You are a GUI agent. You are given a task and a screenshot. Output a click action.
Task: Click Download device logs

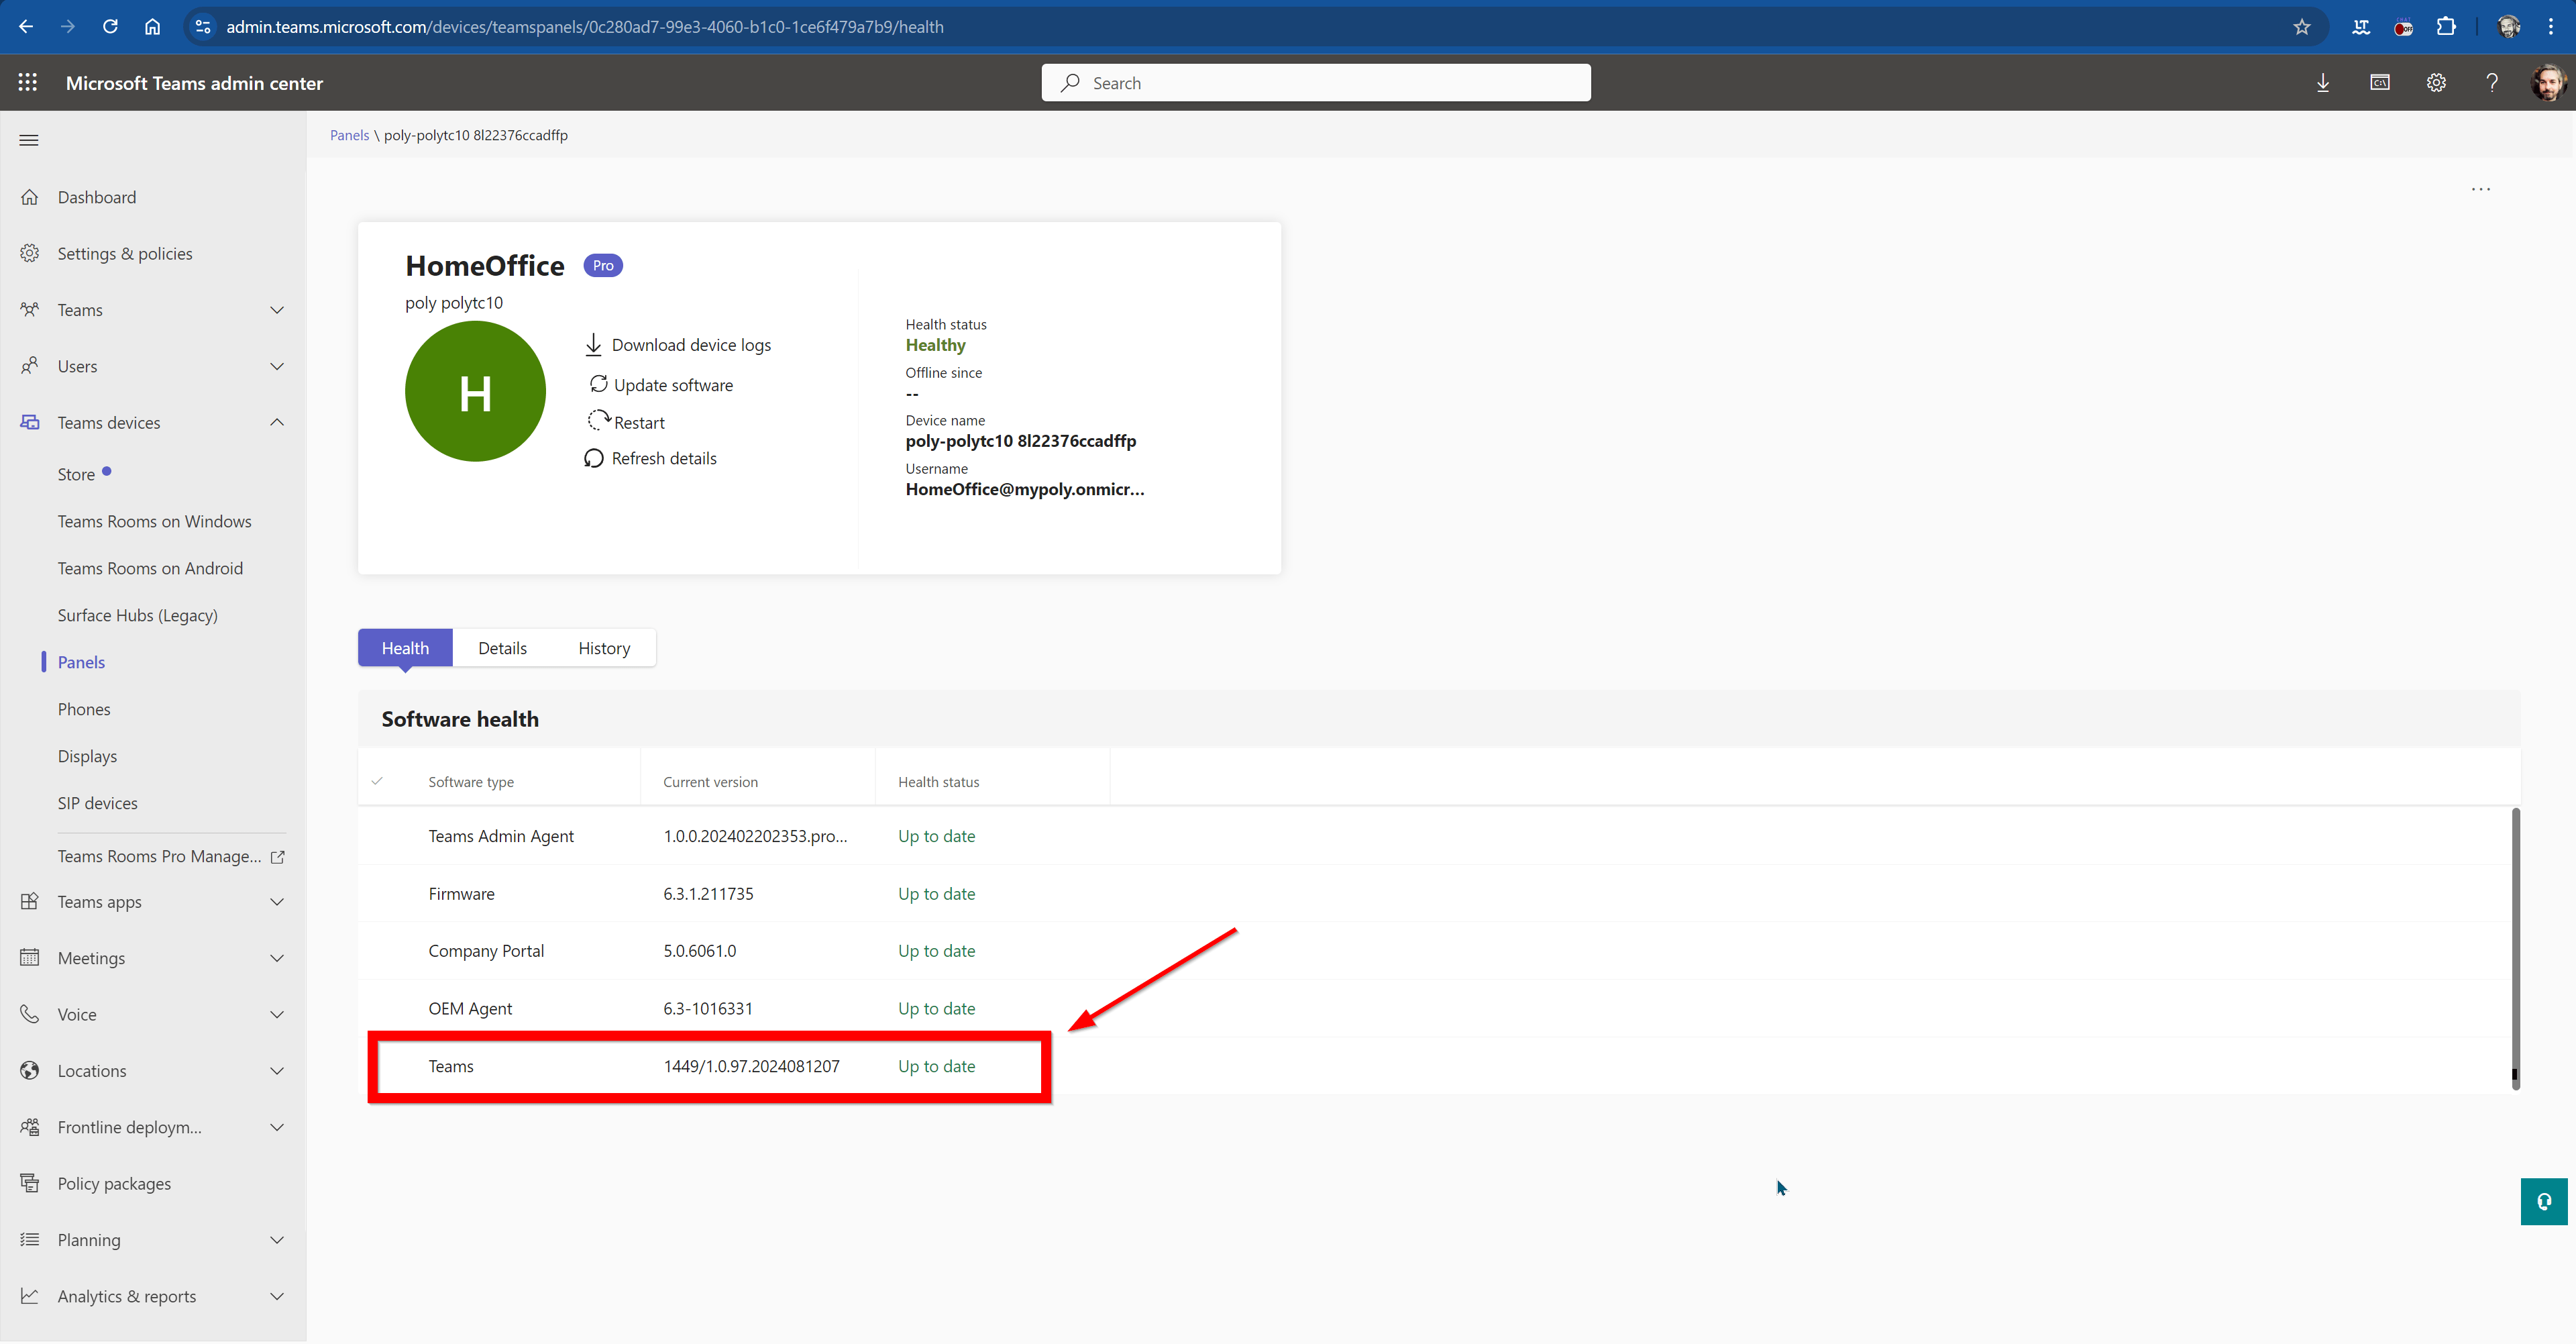tap(678, 345)
